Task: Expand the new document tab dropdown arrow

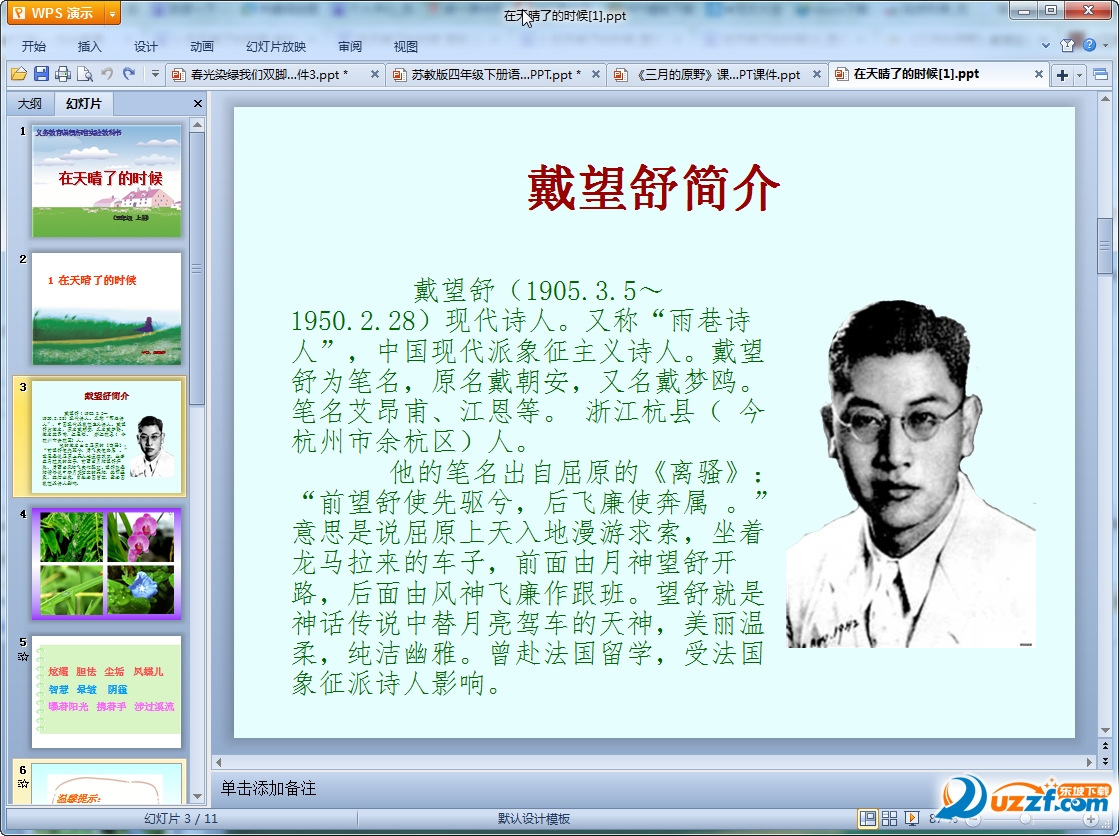Action: (x=1079, y=75)
